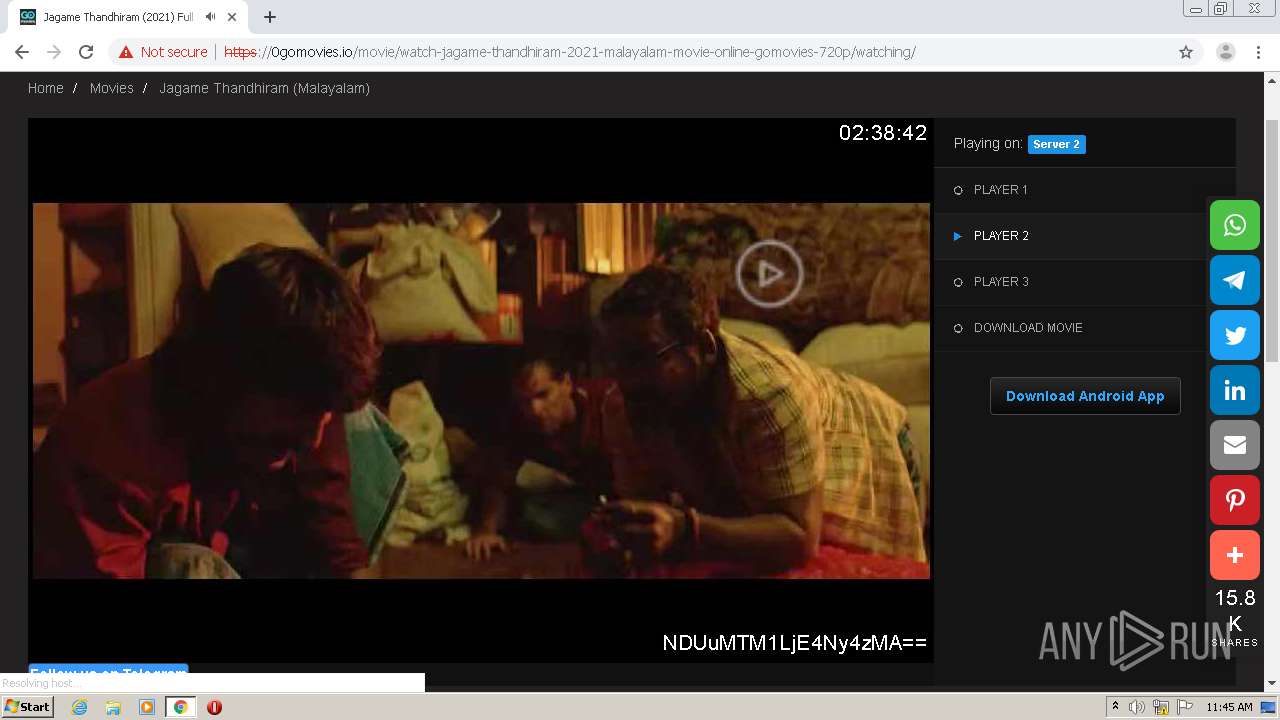Switch to the Chrome taskbar button
The width and height of the screenshot is (1280, 720).
[180, 707]
